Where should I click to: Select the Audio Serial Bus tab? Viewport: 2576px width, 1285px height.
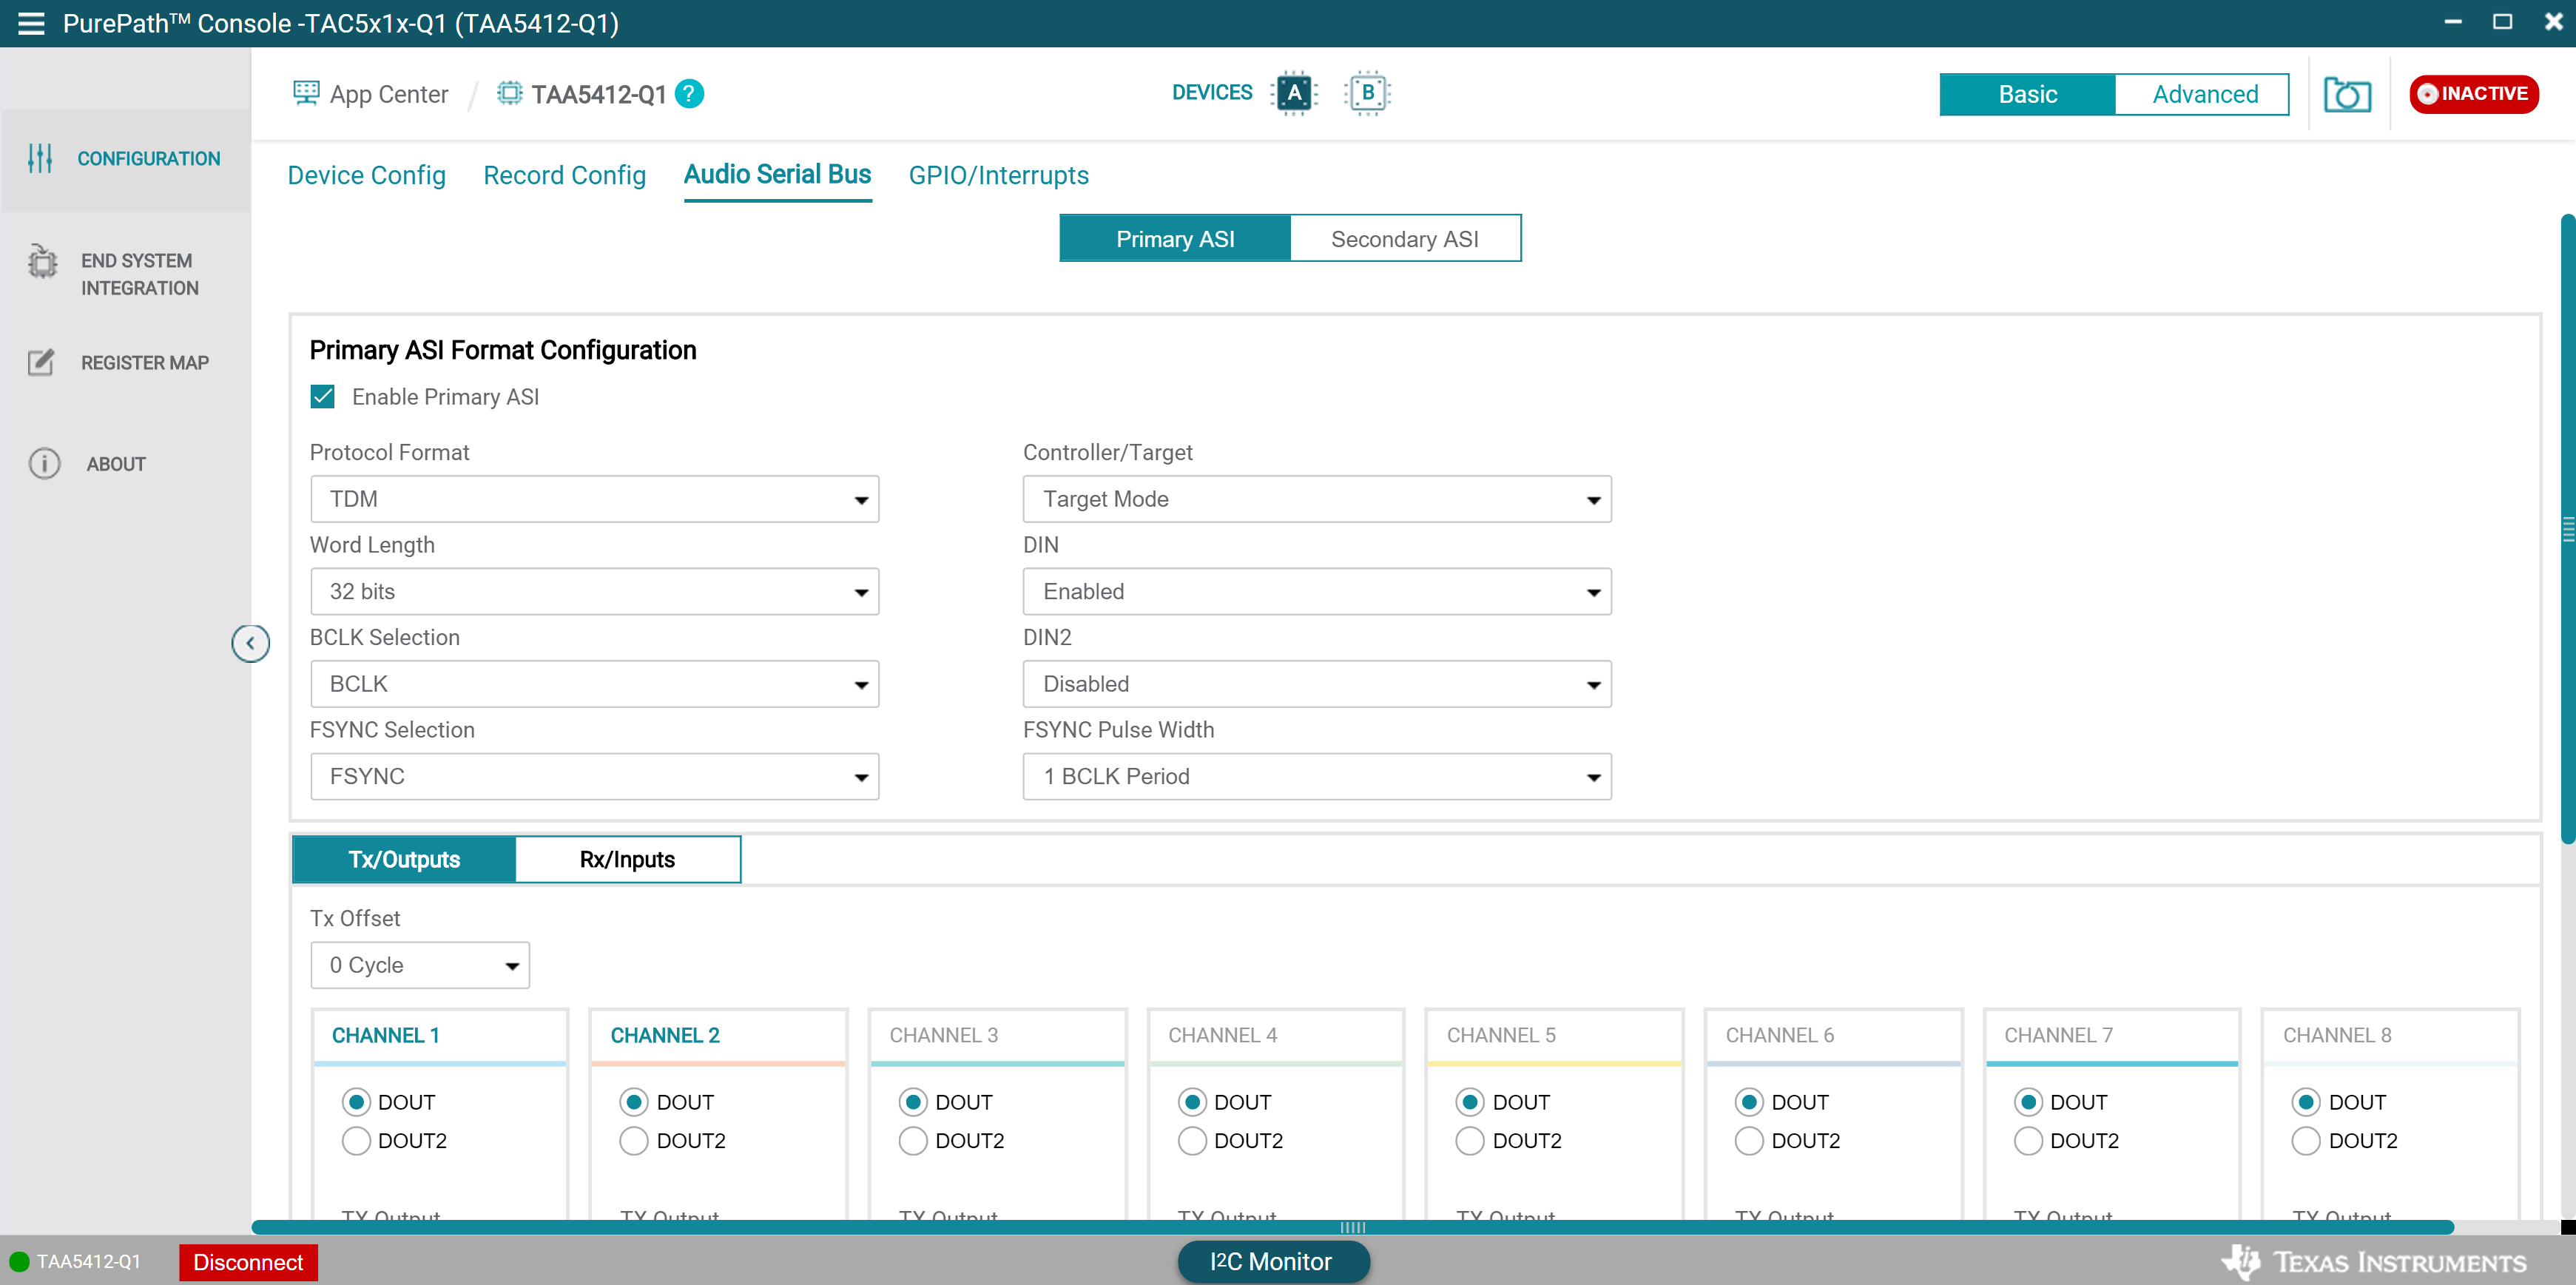(x=777, y=175)
